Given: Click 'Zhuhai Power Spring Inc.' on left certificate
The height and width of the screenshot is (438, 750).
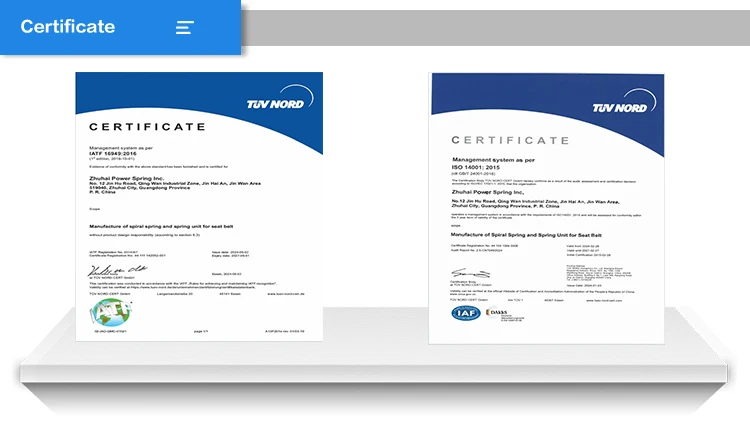Looking at the screenshot, I should (127, 178).
